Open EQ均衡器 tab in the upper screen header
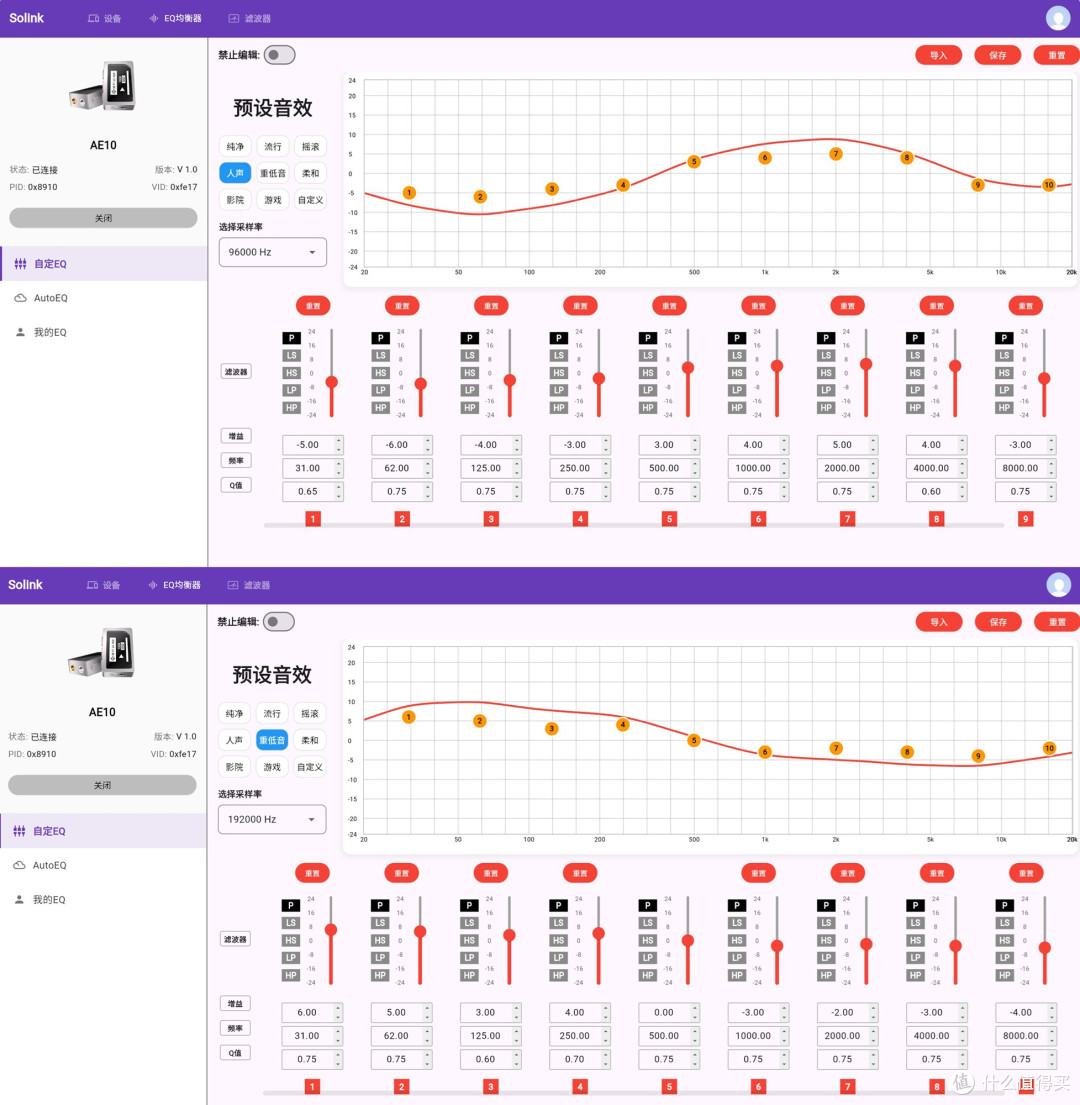Viewport: 1080px width, 1105px height. [175, 18]
